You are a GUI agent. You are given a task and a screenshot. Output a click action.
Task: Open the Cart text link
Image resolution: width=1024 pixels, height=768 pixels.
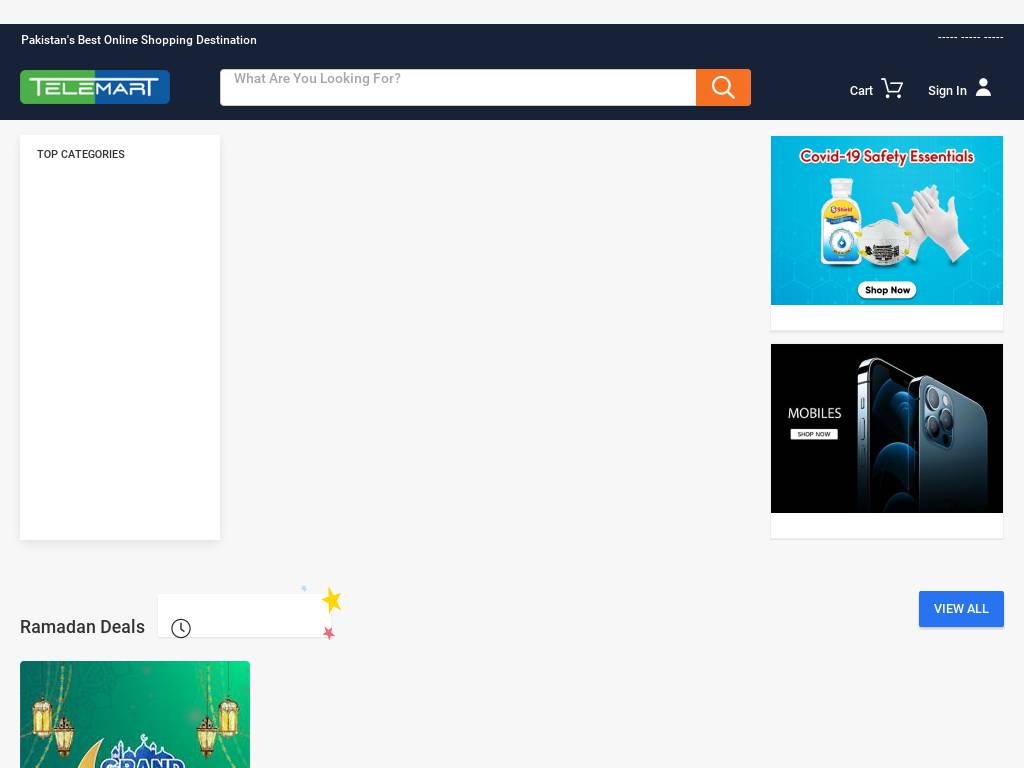(861, 91)
